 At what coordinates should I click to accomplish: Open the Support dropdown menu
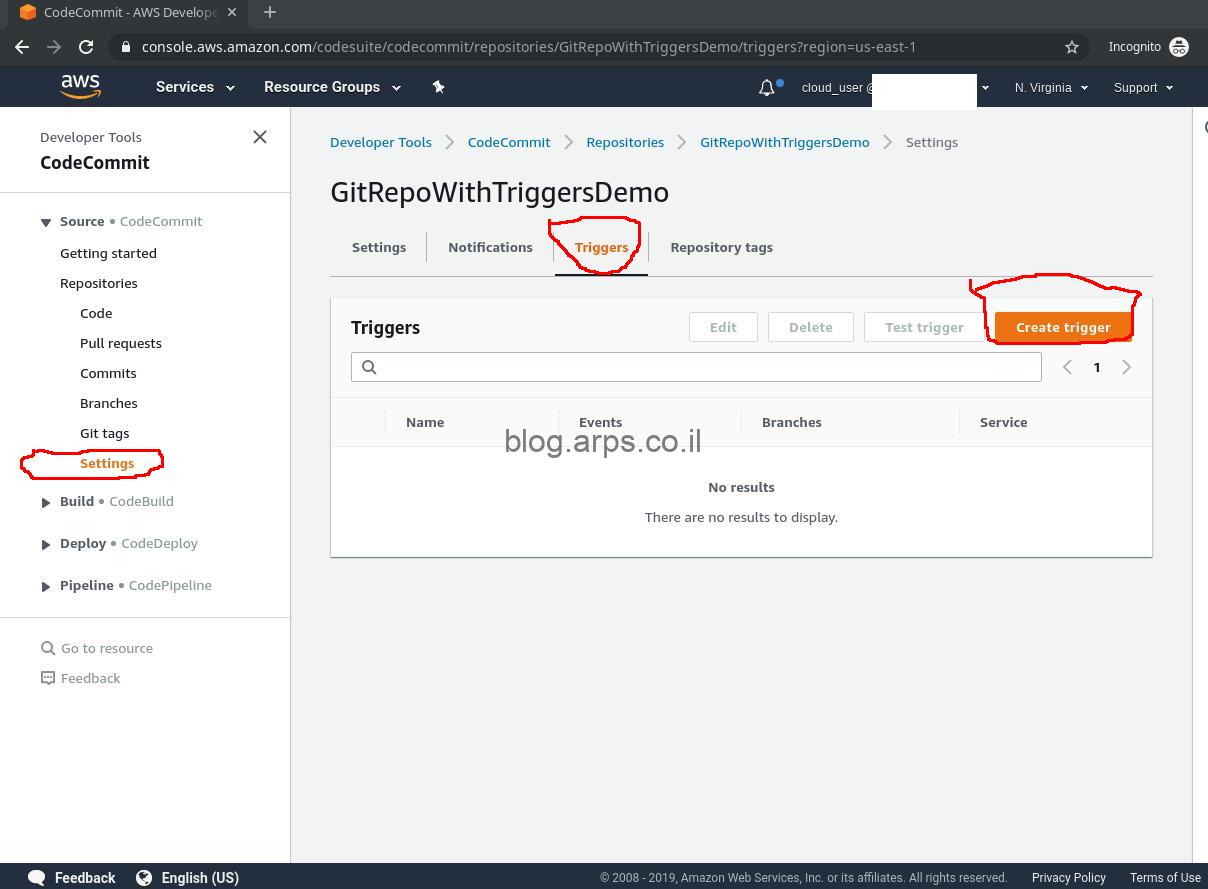pyautogui.click(x=1143, y=88)
